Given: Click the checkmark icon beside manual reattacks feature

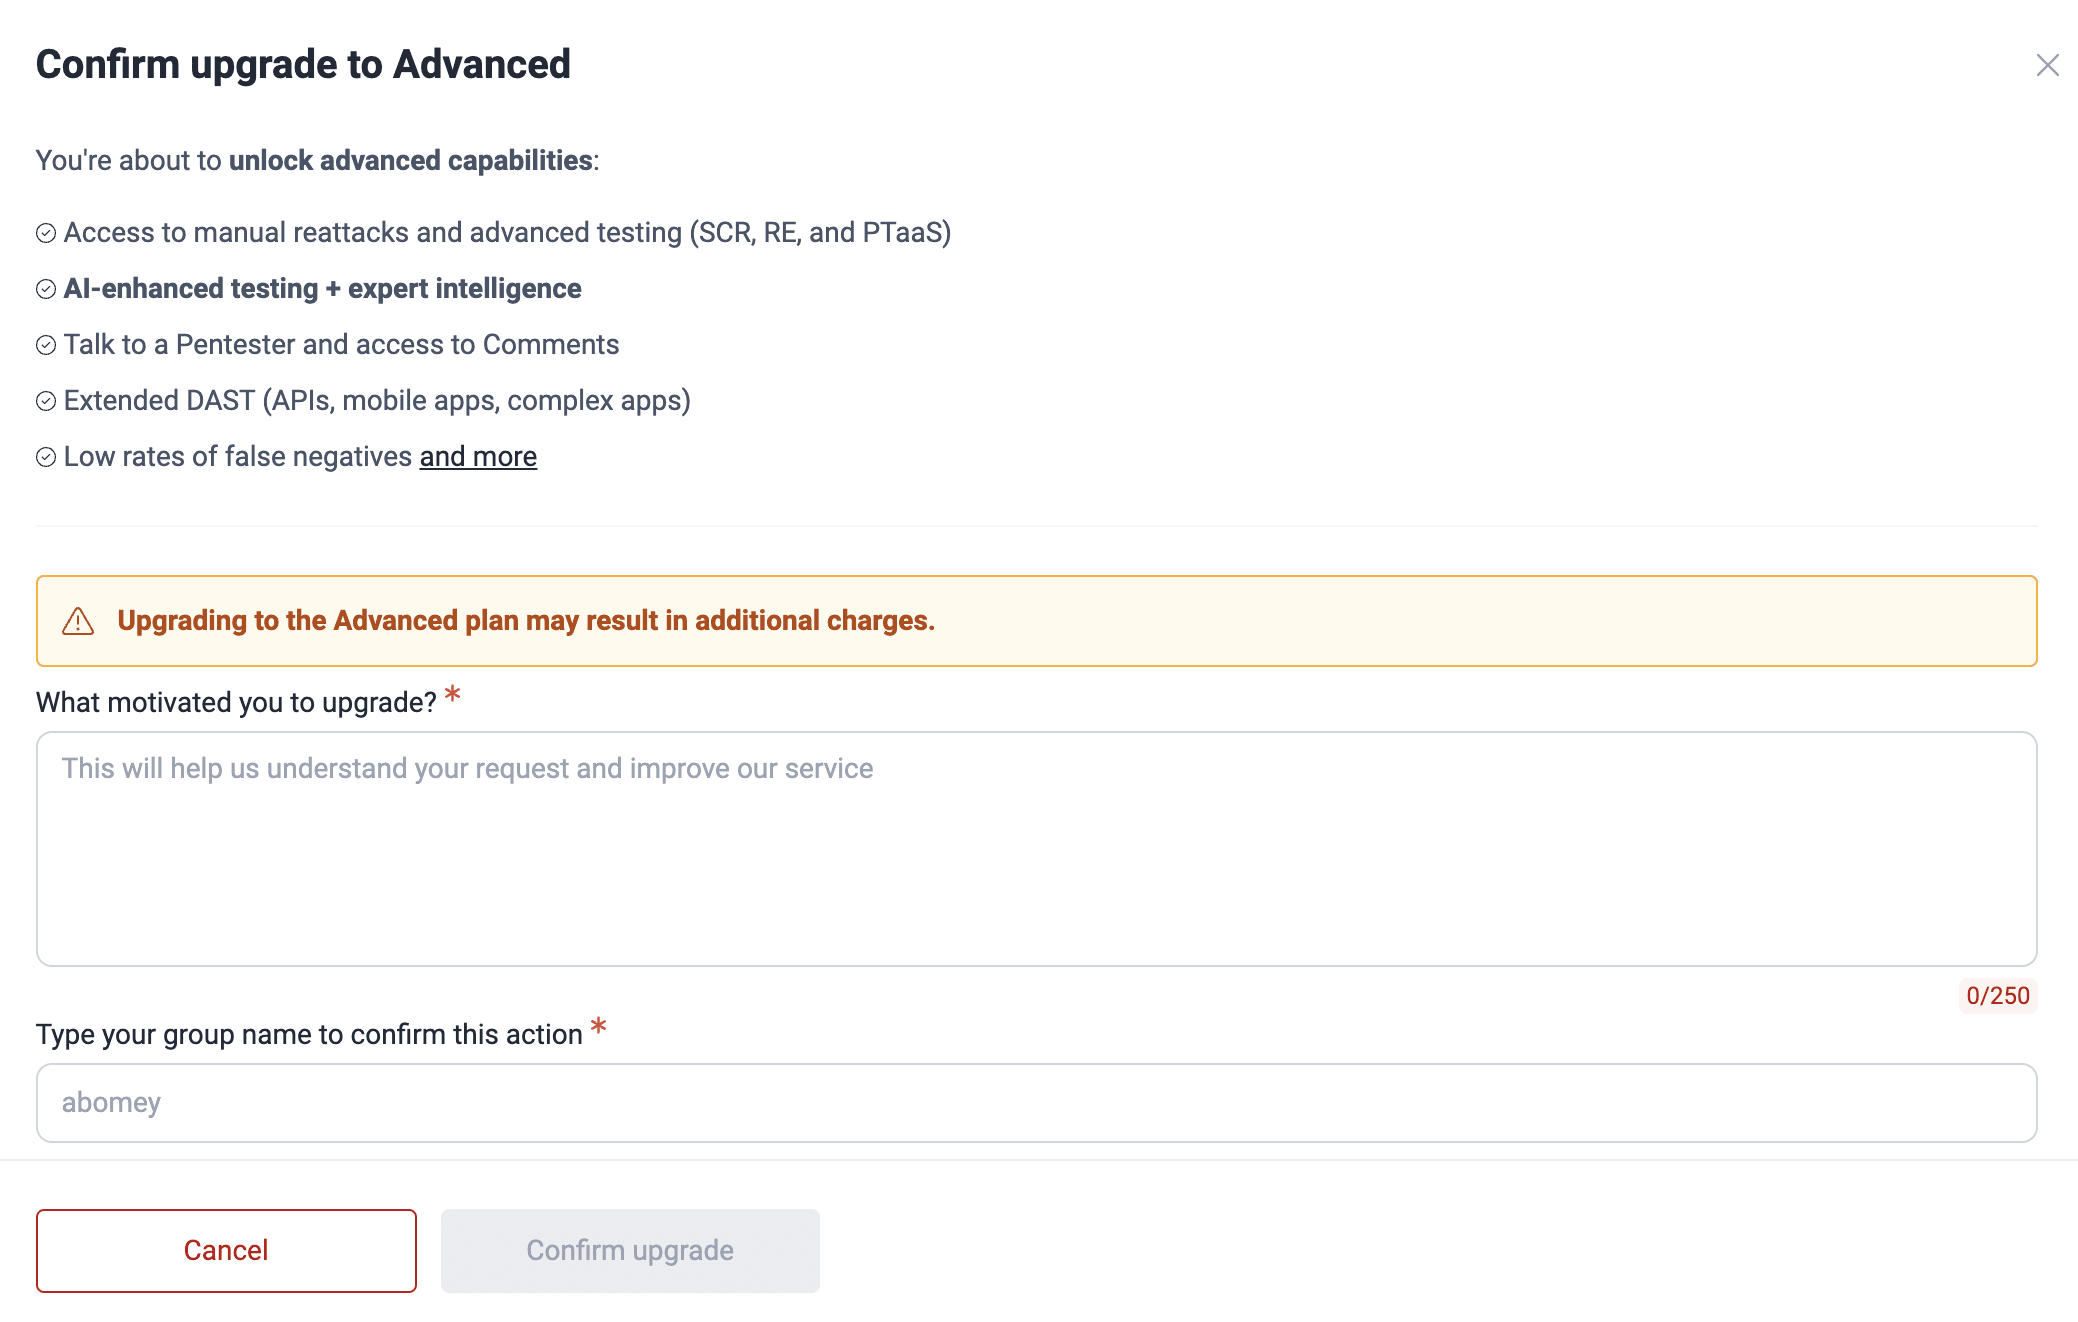Looking at the screenshot, I should [46, 233].
